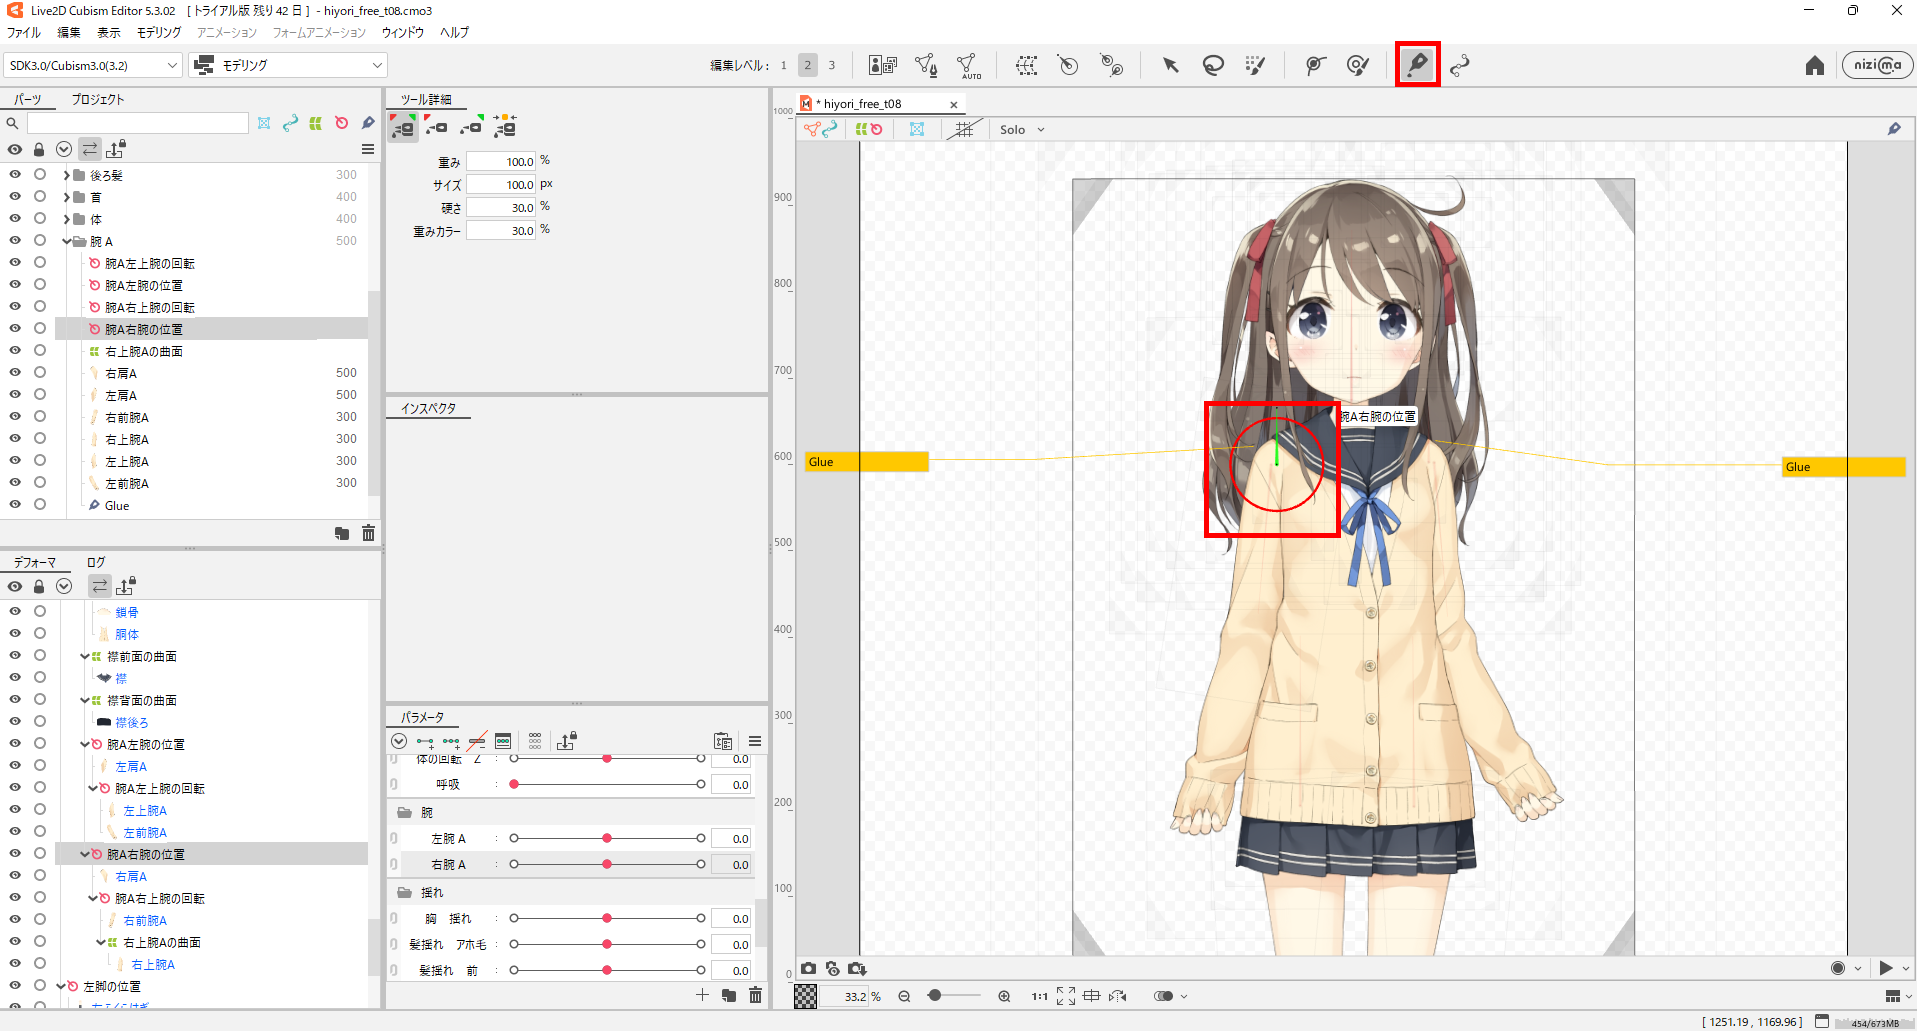Collapse the 揺れ parameter group

pyautogui.click(x=405, y=892)
